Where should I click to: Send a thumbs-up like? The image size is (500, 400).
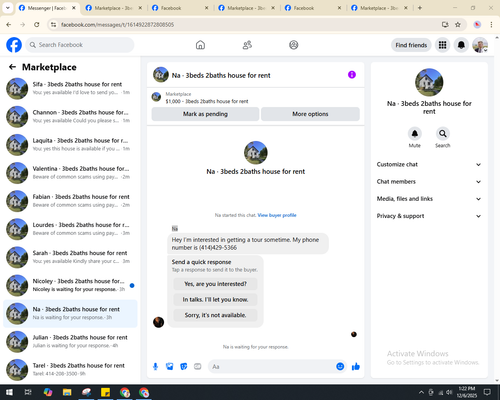point(356,367)
